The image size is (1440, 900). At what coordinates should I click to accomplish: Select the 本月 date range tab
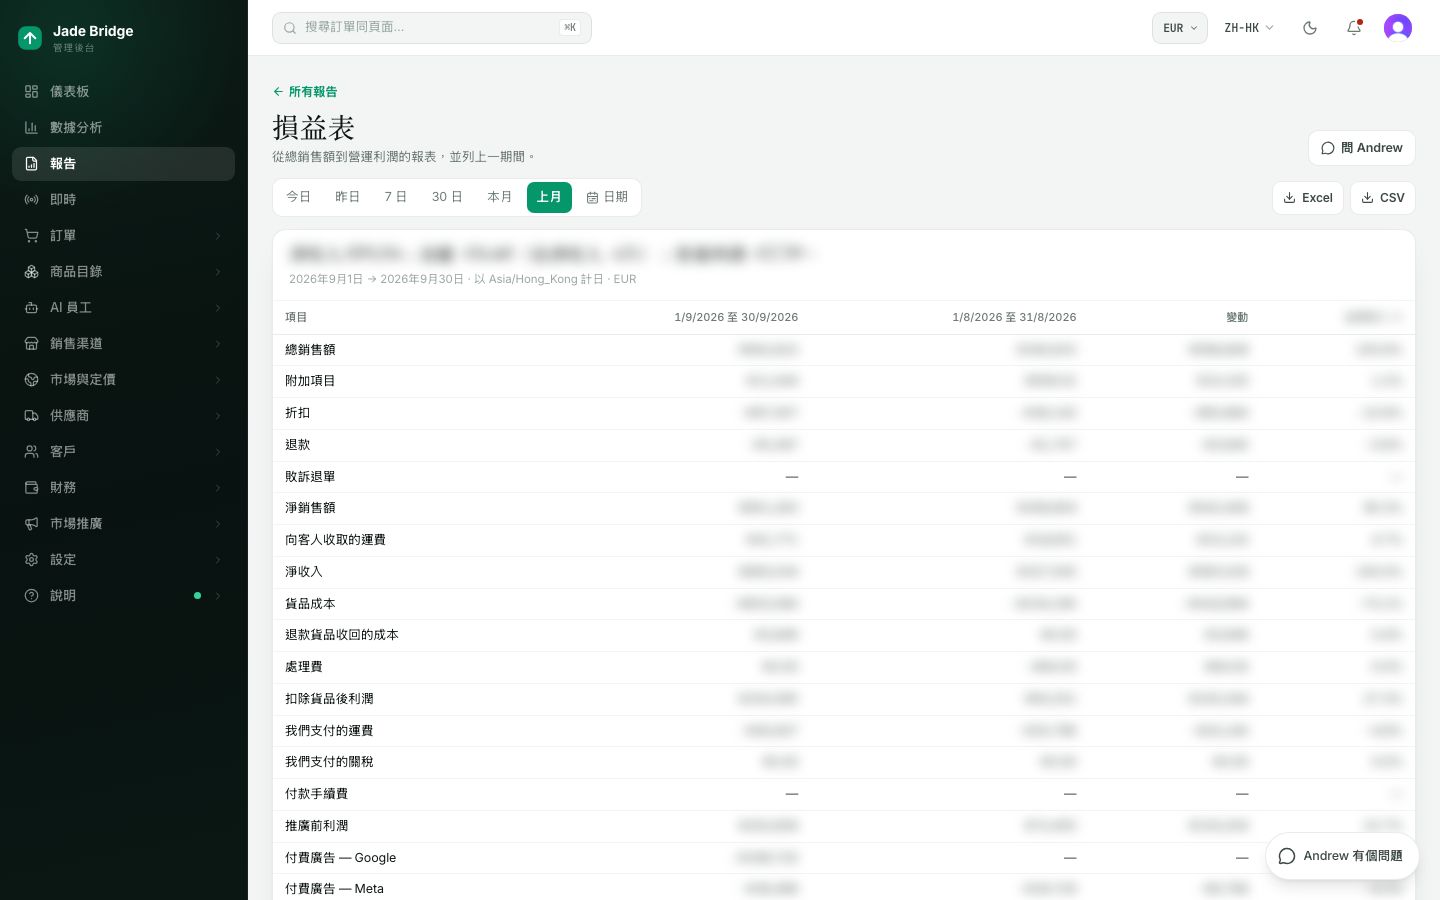click(500, 197)
